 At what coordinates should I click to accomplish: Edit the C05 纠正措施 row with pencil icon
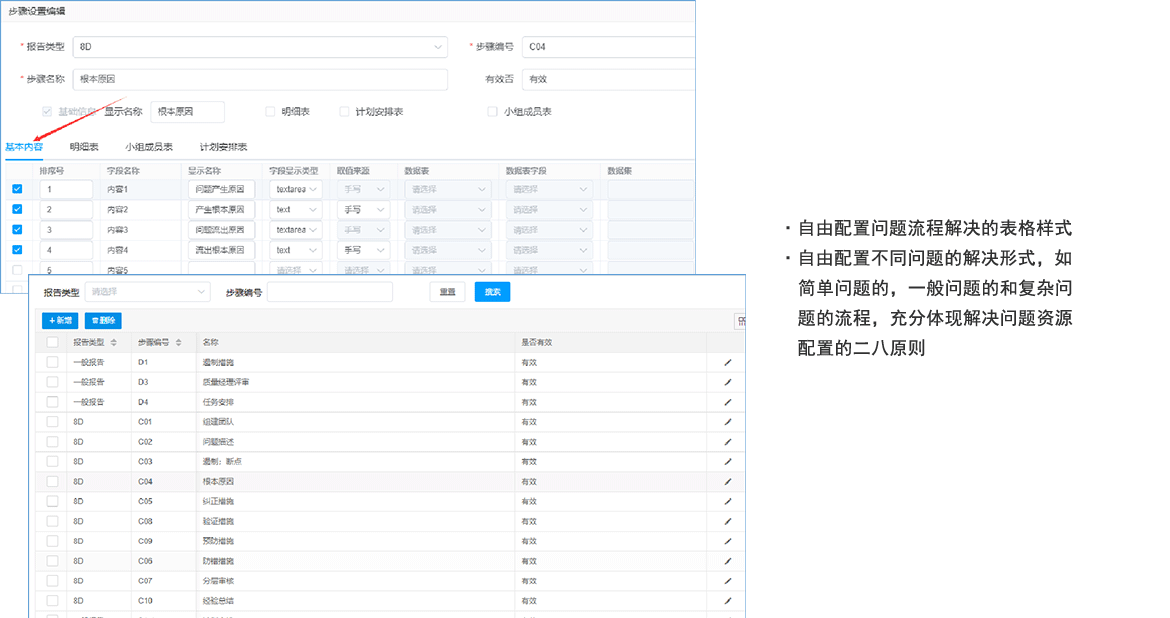[x=728, y=501]
